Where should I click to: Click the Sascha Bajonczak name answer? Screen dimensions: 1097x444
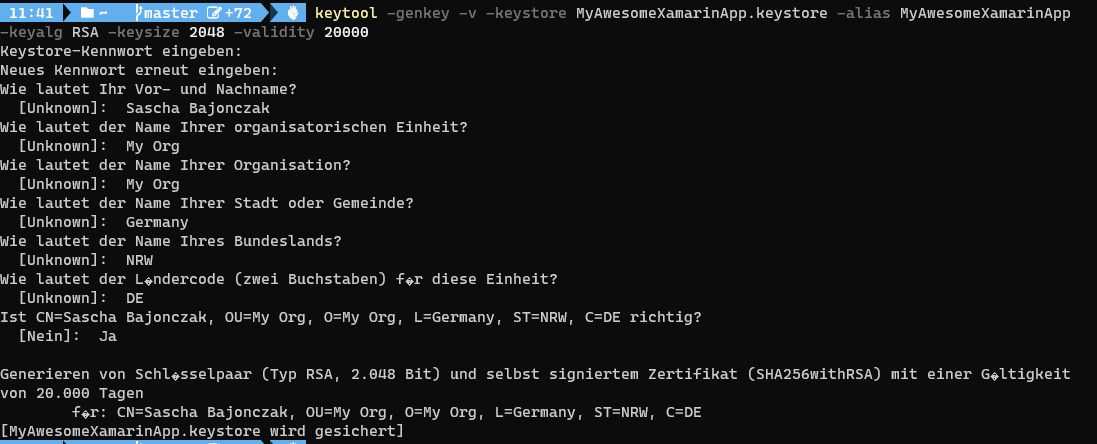point(197,108)
